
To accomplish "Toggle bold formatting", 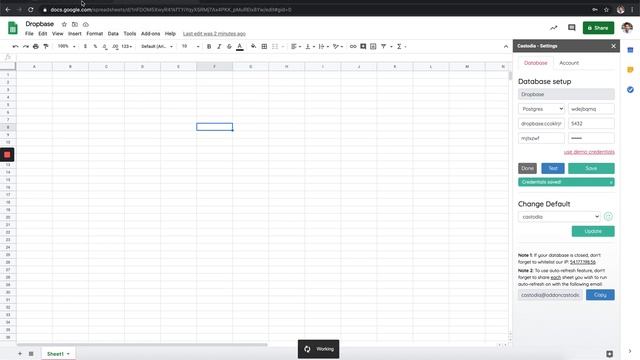I will 209,47.
